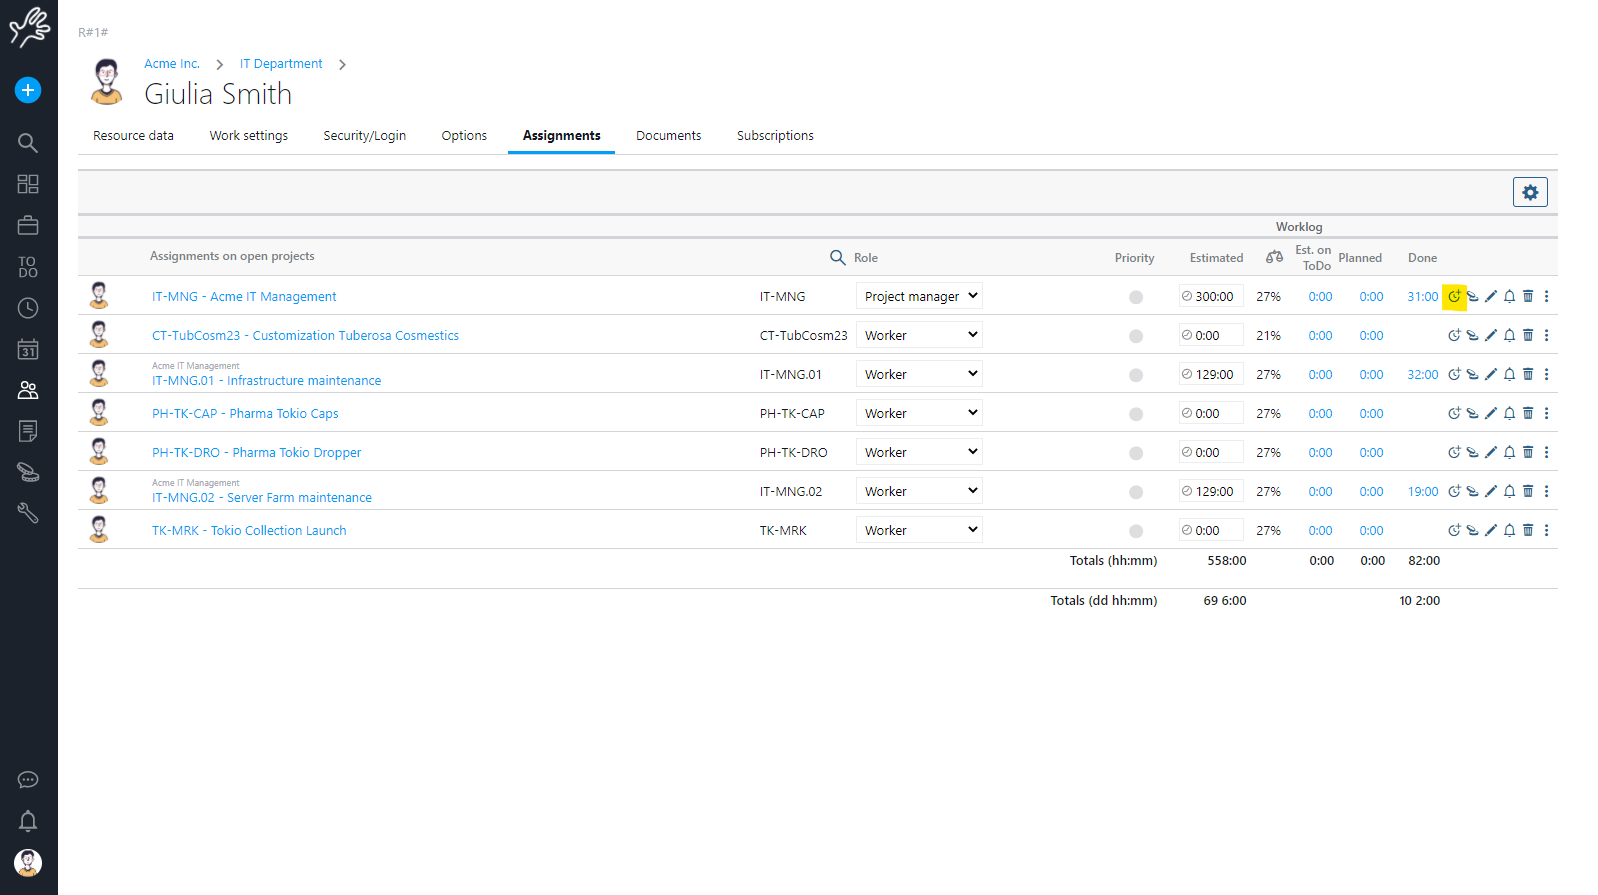Open IT-MNG.02 Server Farm maintenance link
Screen dimensions: 1598x895
pyautogui.click(x=262, y=497)
